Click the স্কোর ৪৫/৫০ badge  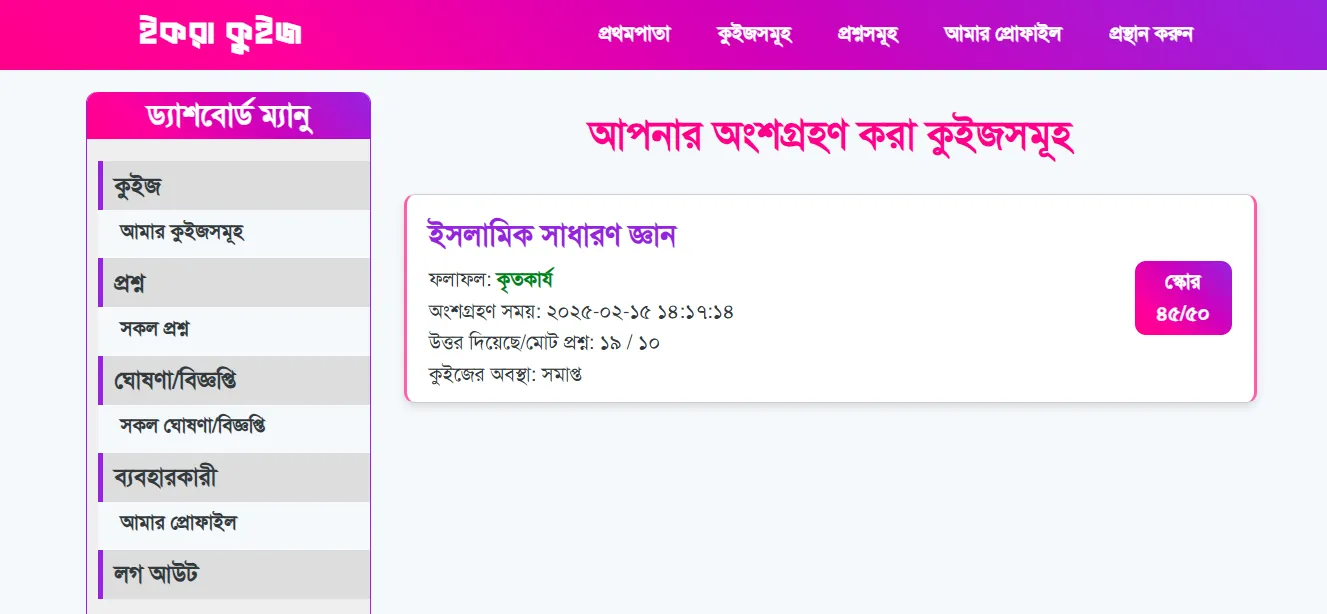(x=1182, y=298)
